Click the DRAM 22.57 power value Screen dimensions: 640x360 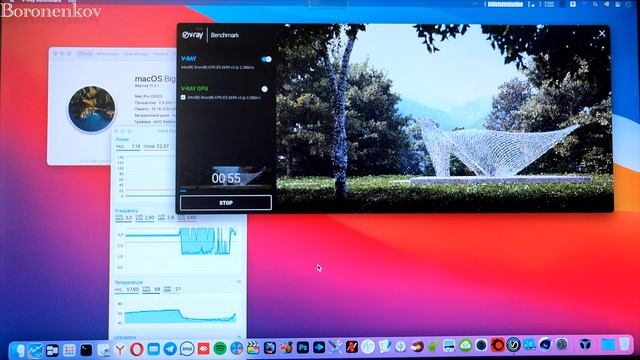tap(156, 146)
